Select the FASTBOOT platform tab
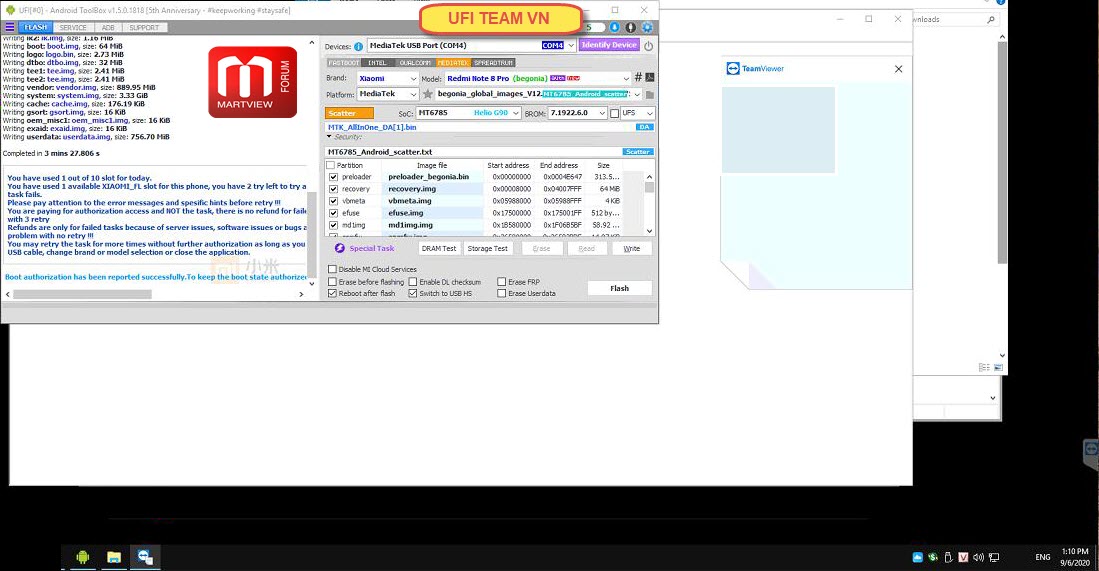This screenshot has height=571, width=1099. pos(344,63)
